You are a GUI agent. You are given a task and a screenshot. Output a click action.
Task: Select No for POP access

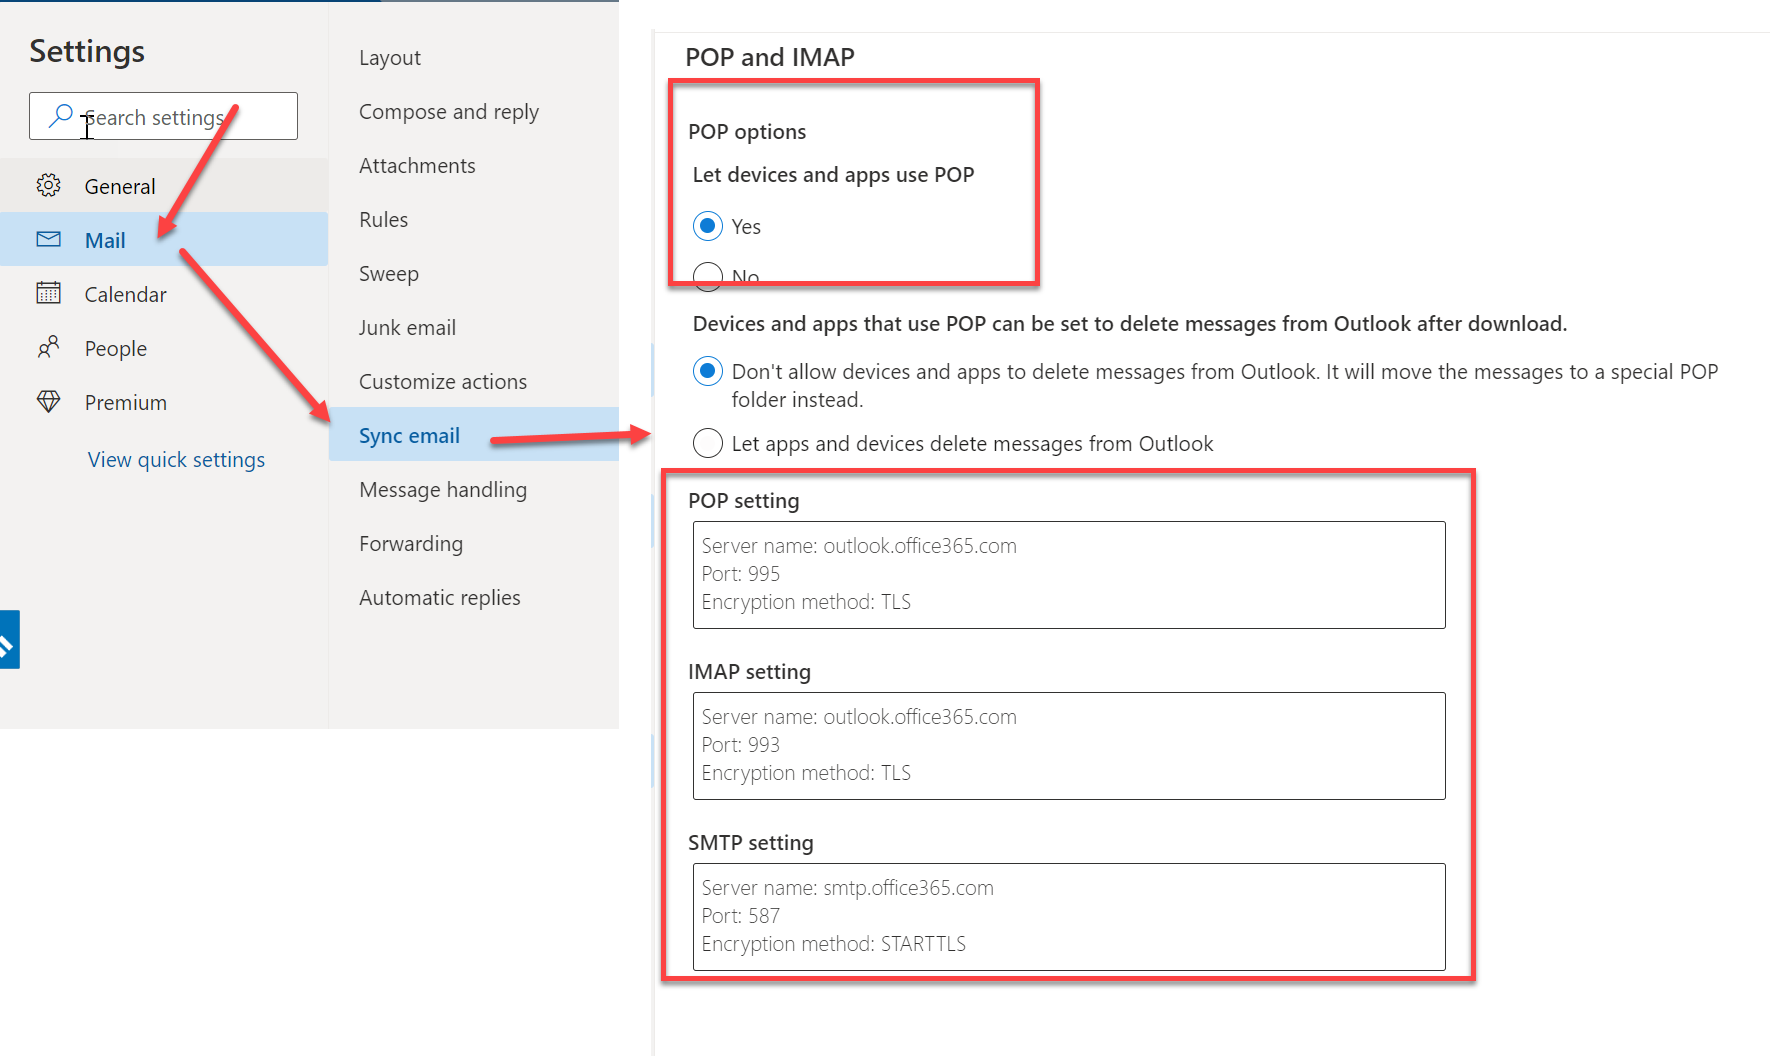coord(708,277)
